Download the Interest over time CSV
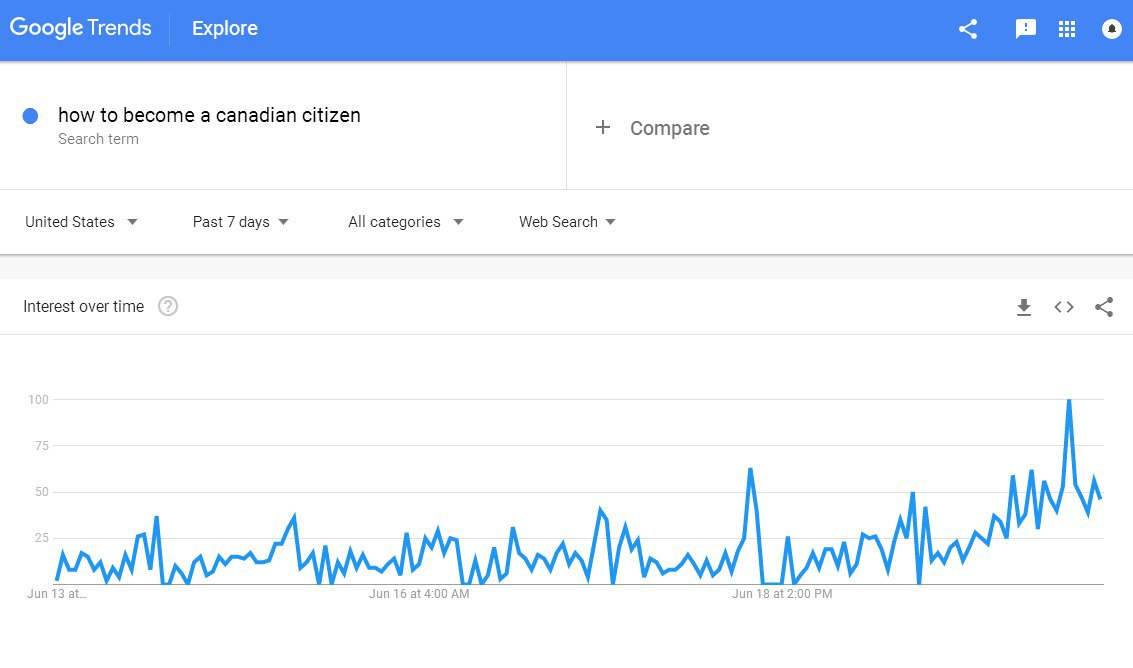This screenshot has width=1133, height=668. [1023, 307]
